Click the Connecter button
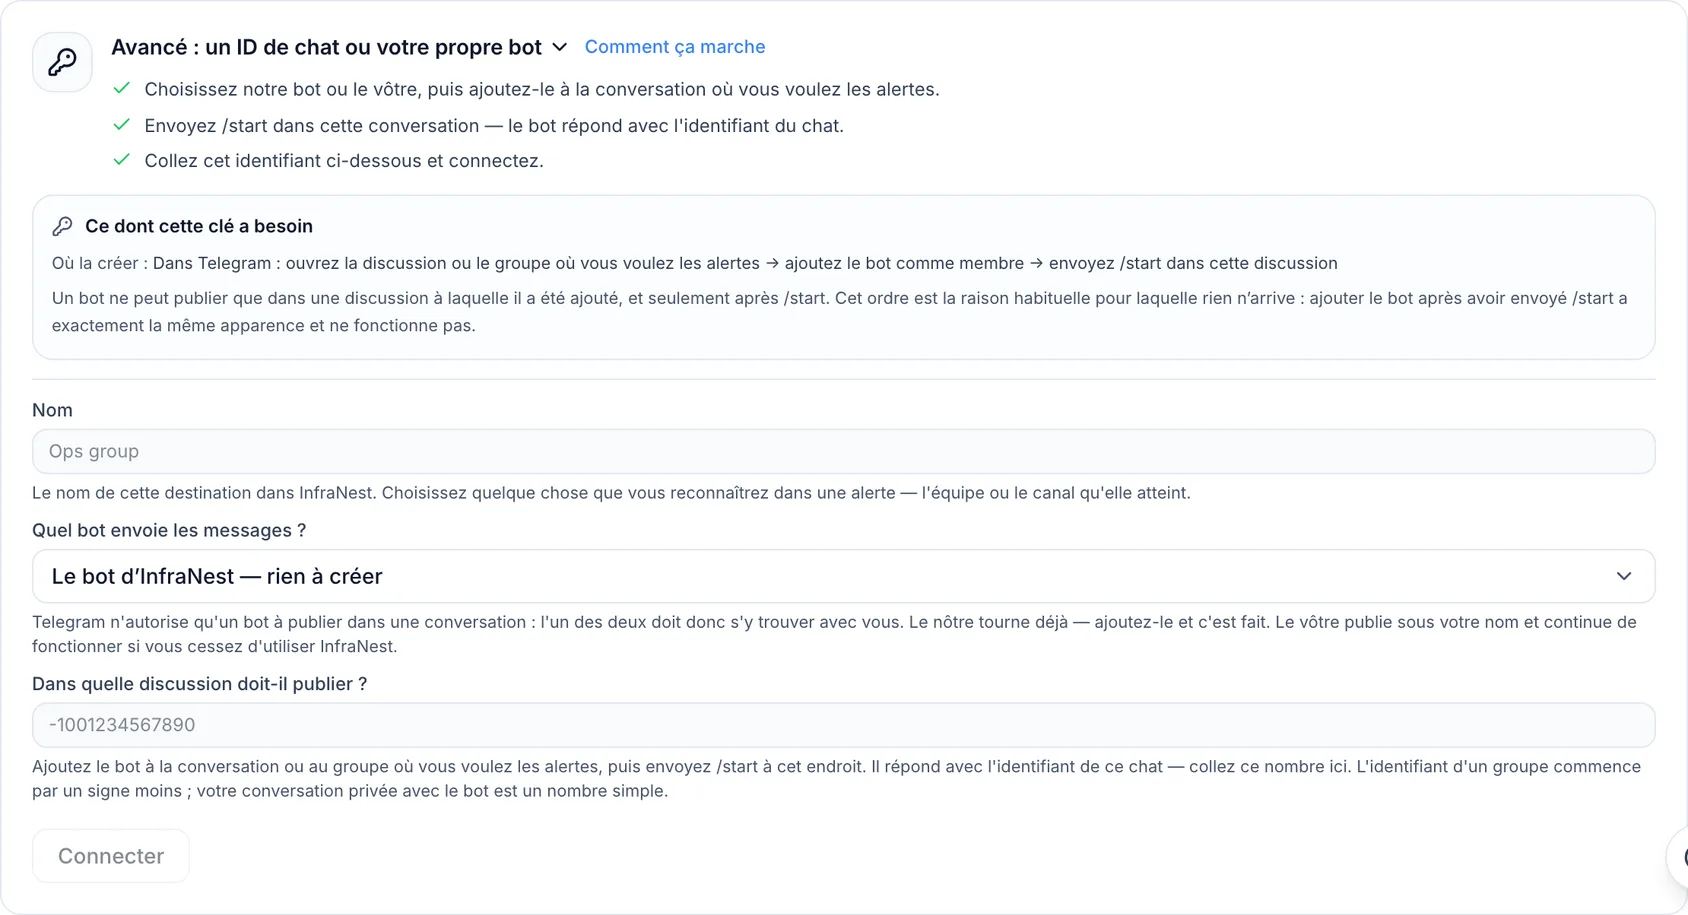Image resolution: width=1688 pixels, height=915 pixels. (x=111, y=856)
